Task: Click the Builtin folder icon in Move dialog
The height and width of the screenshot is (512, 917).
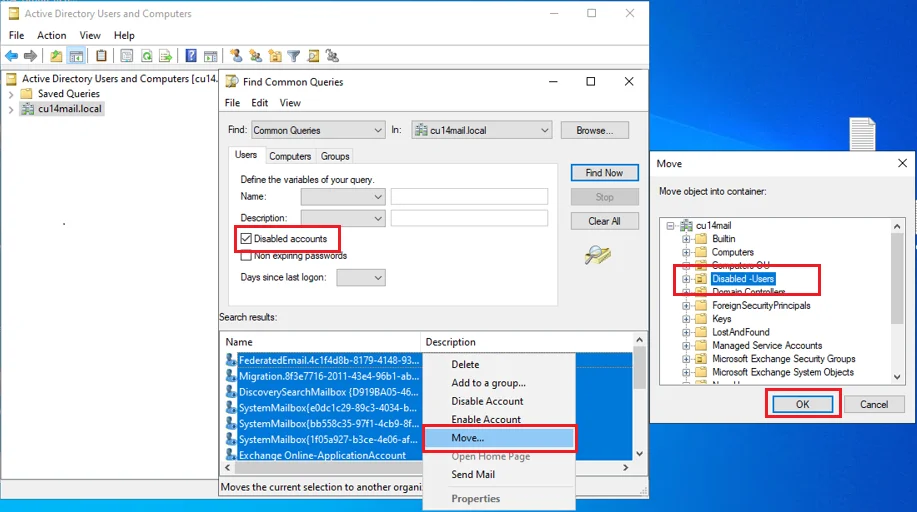Action: tap(701, 239)
